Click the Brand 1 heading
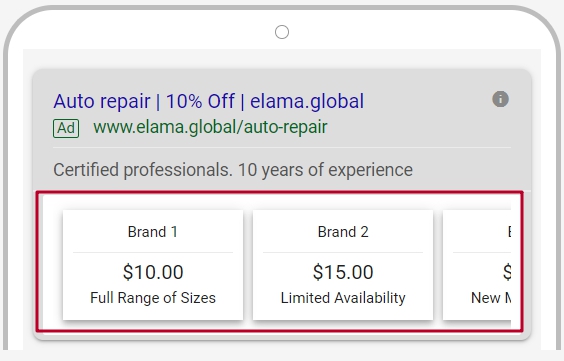This screenshot has width=564, height=361. pos(153,232)
